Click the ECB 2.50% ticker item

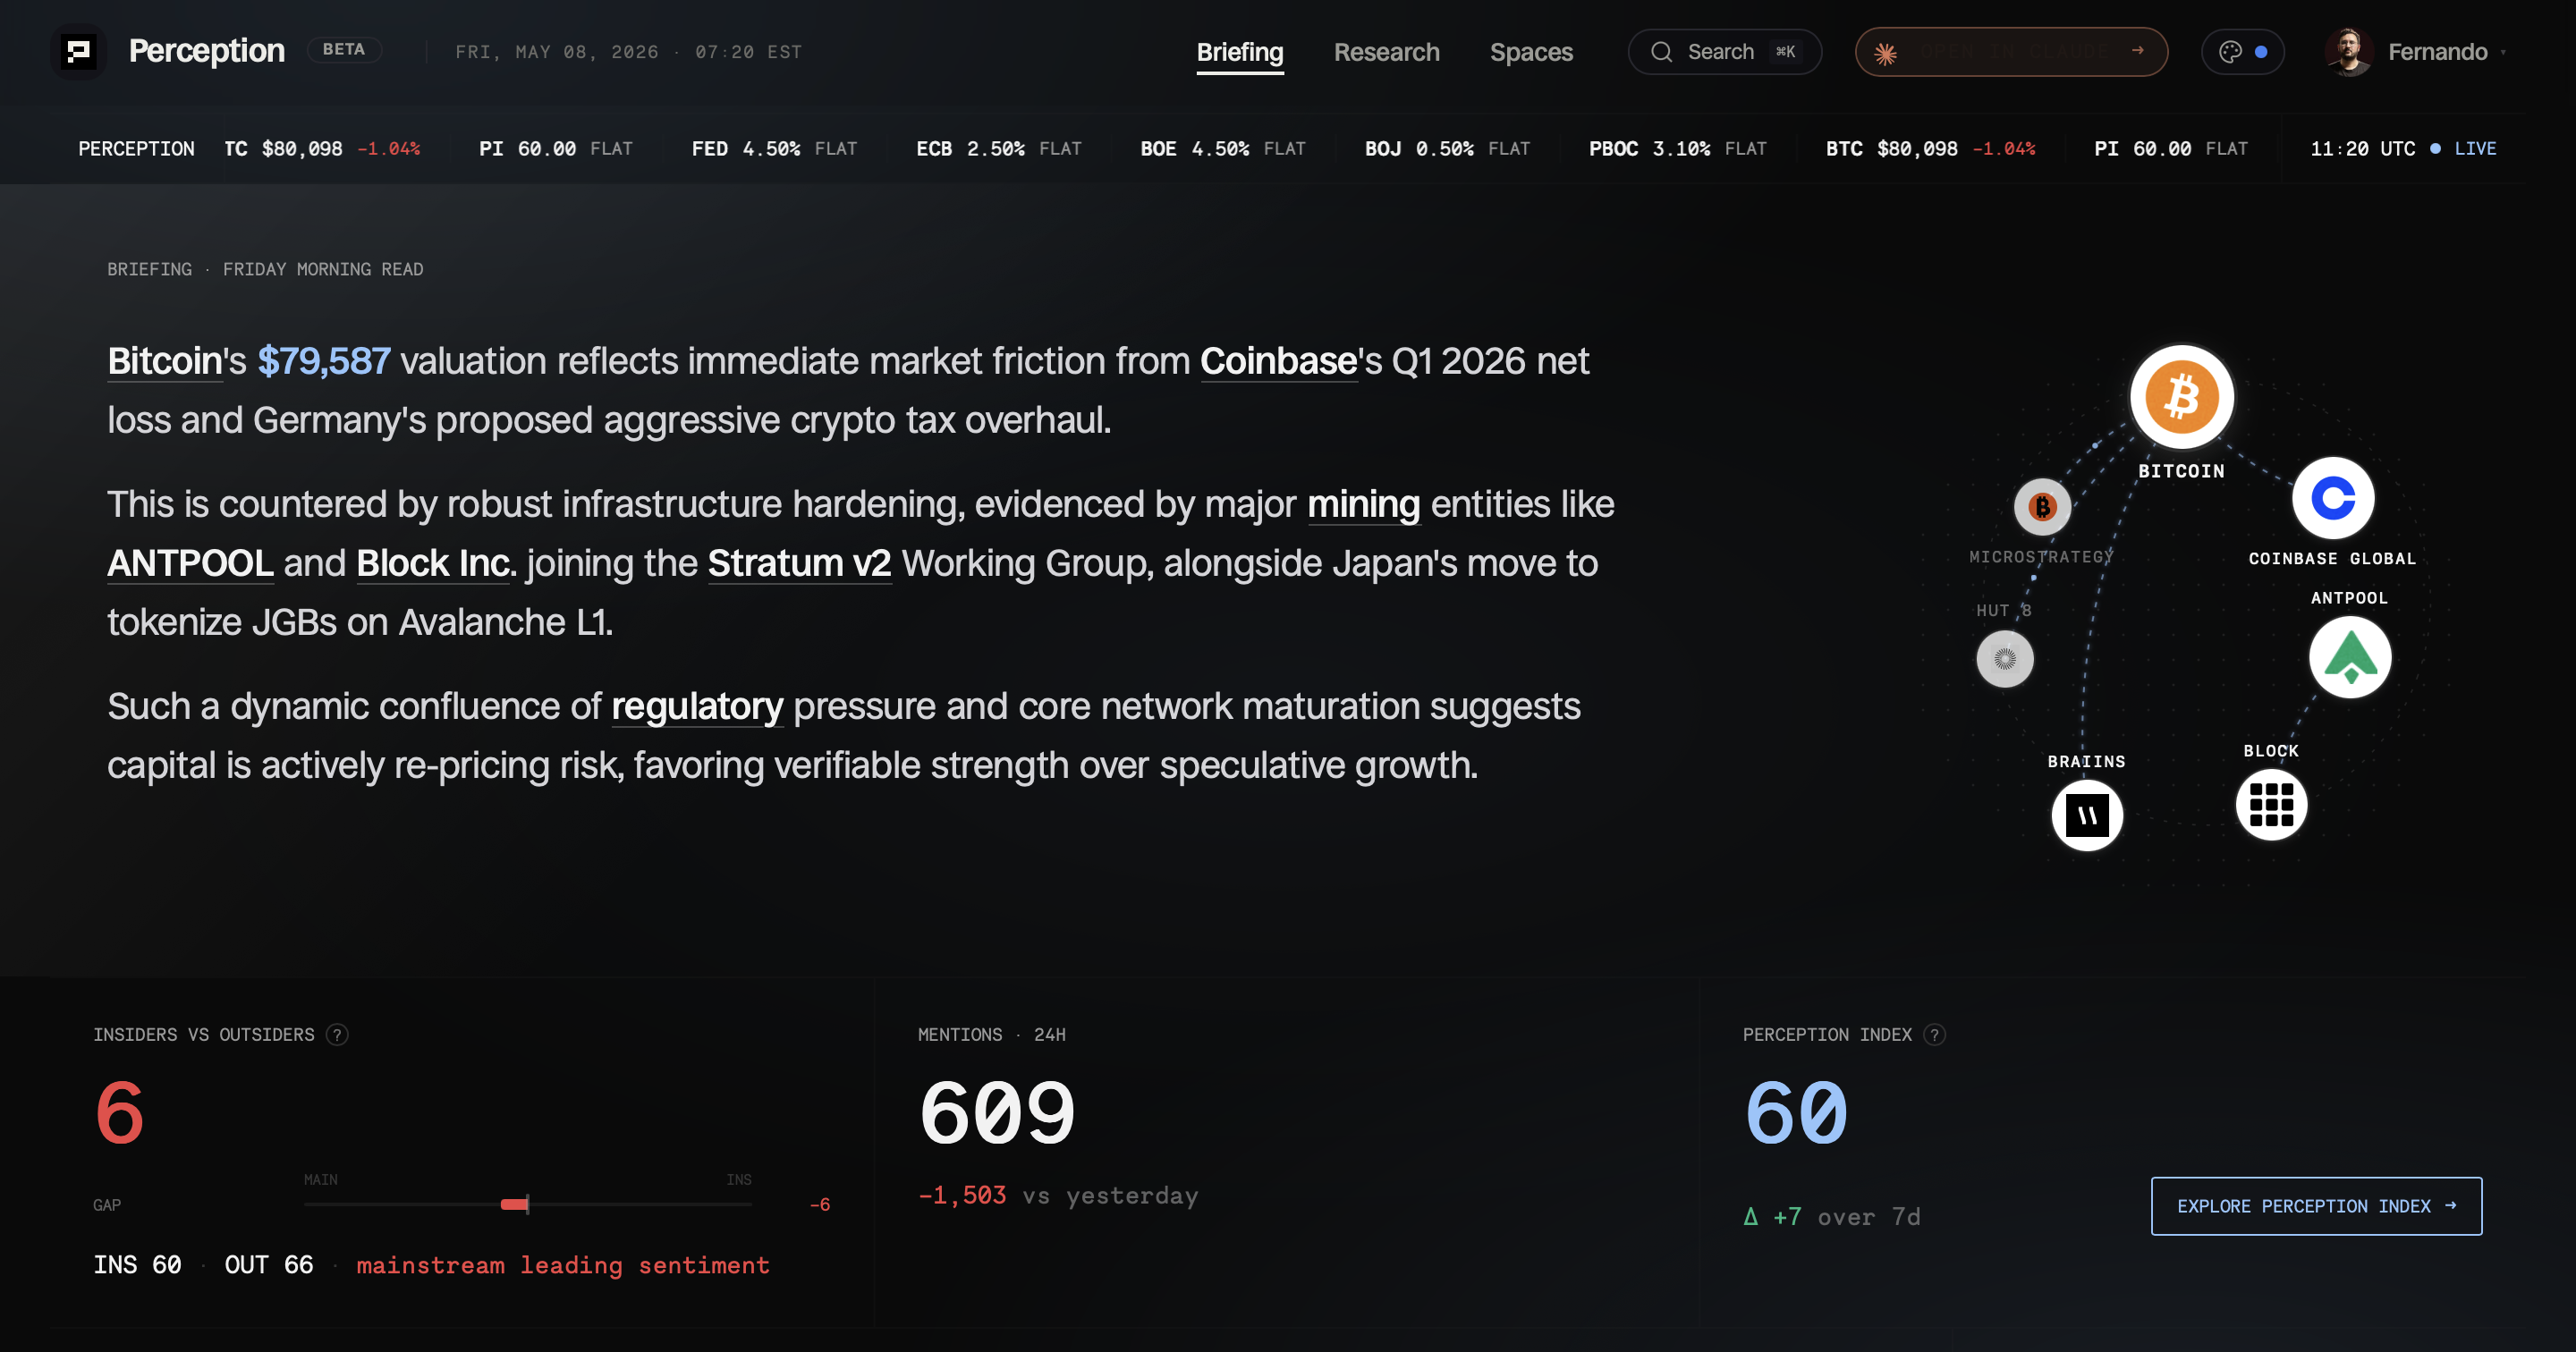point(999,149)
